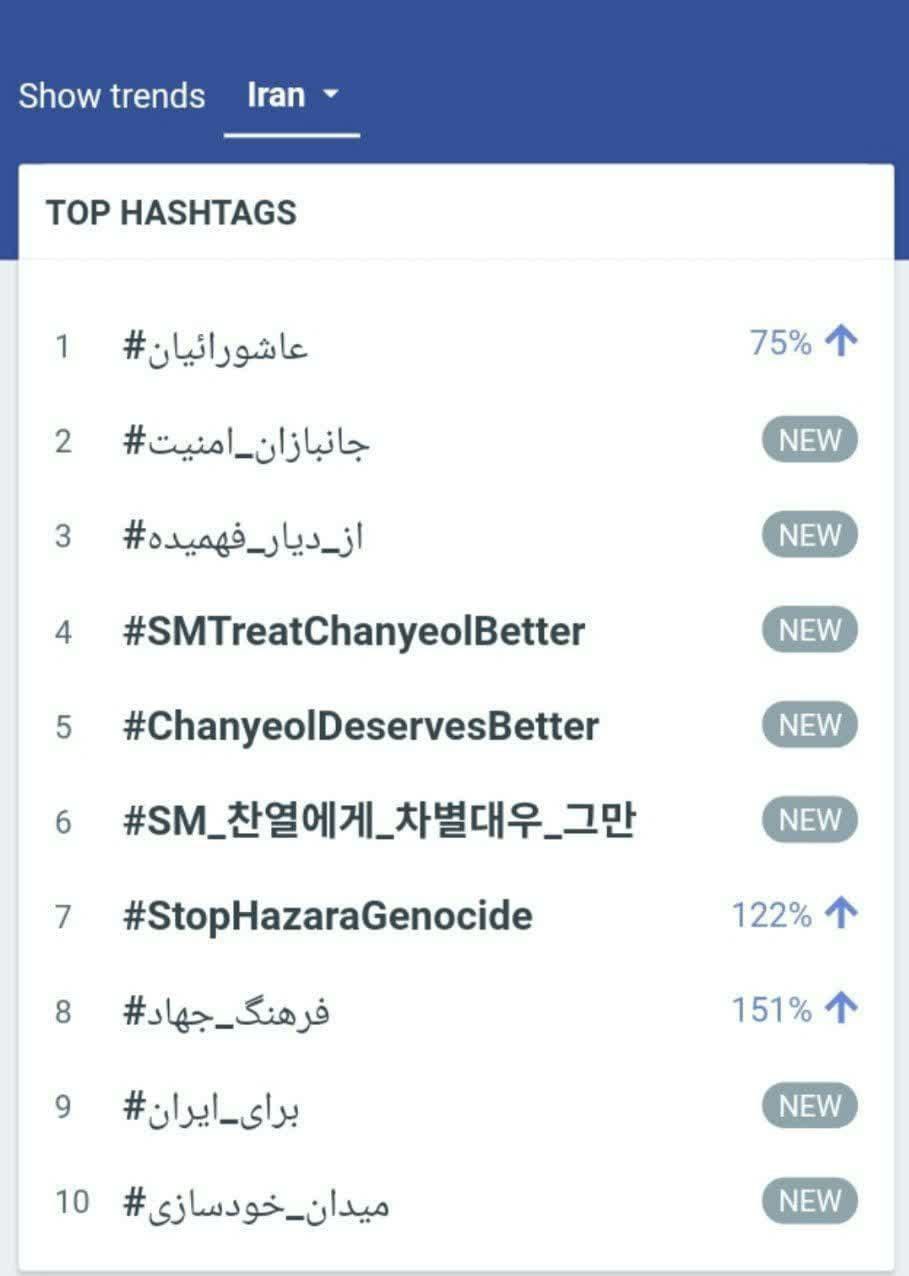
Task: Click the dropdown arrow beside Iran
Action: pos(331,95)
